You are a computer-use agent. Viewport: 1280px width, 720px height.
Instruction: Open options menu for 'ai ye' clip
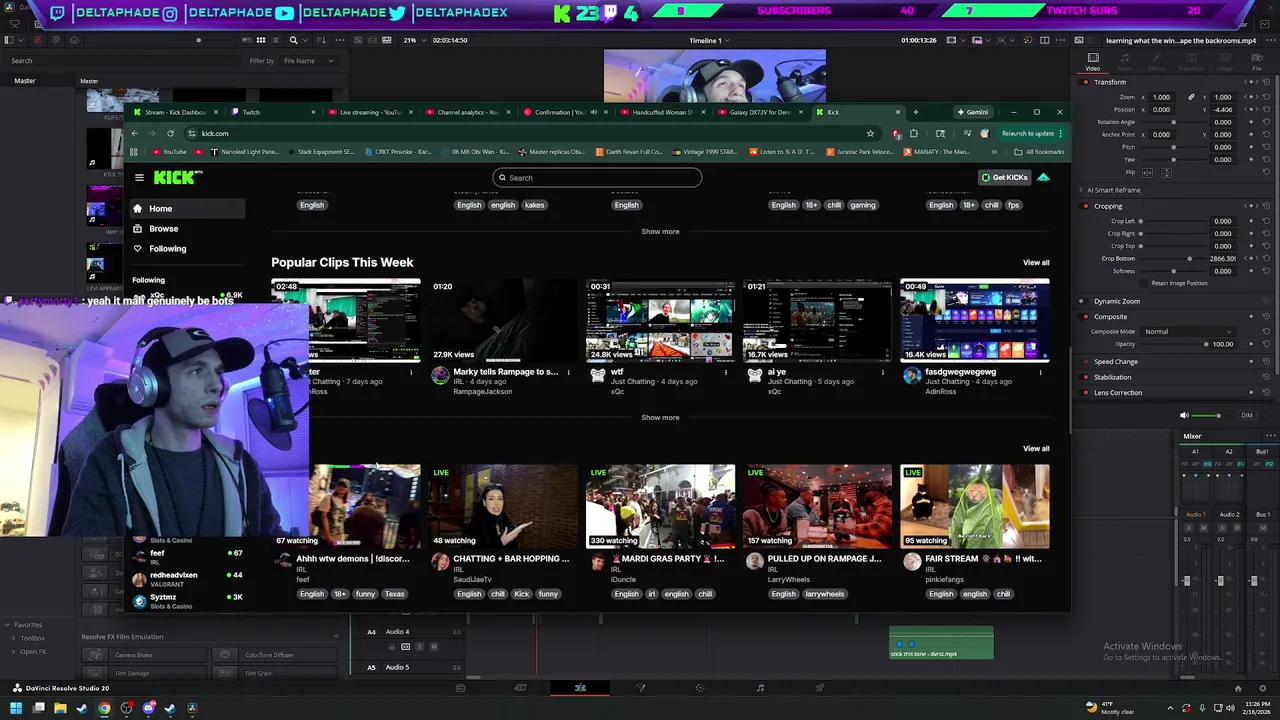883,372
